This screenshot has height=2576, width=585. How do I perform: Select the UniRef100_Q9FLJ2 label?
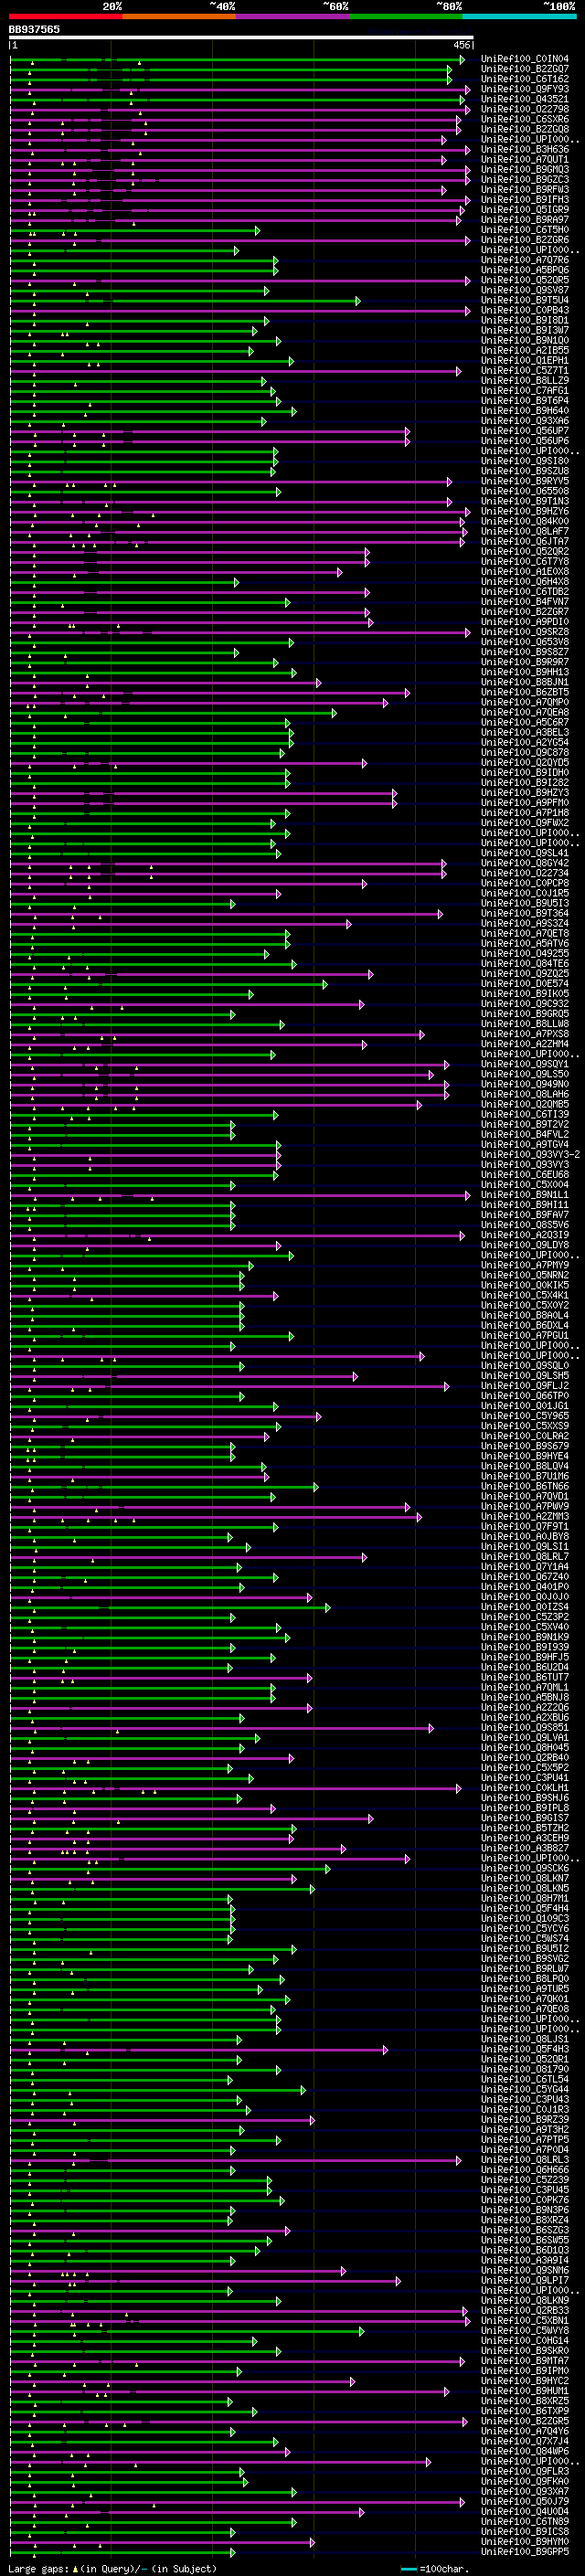pyautogui.click(x=525, y=1386)
